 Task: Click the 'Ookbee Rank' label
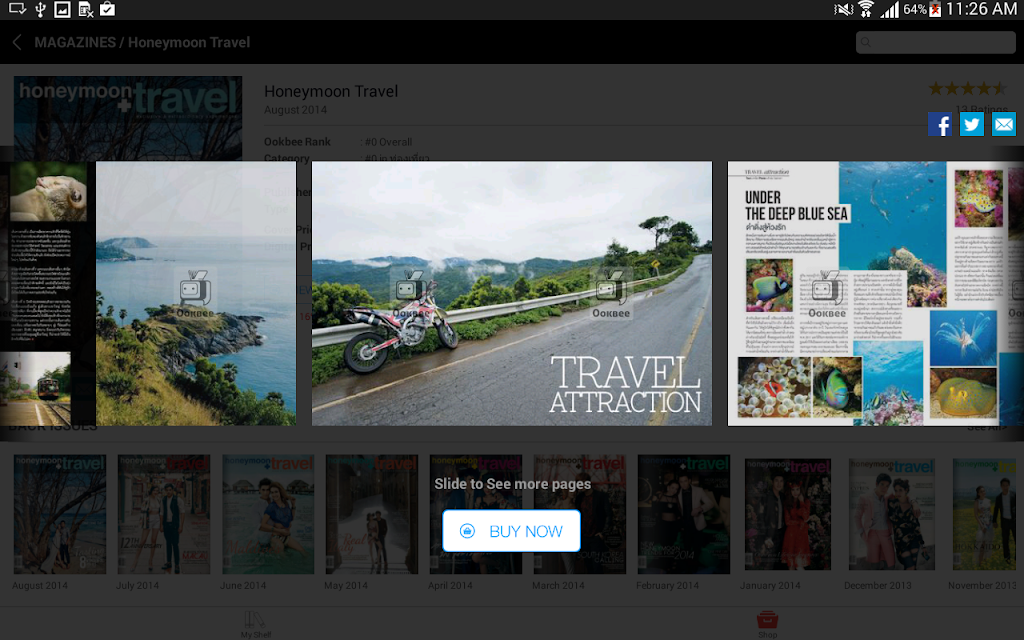coord(297,142)
